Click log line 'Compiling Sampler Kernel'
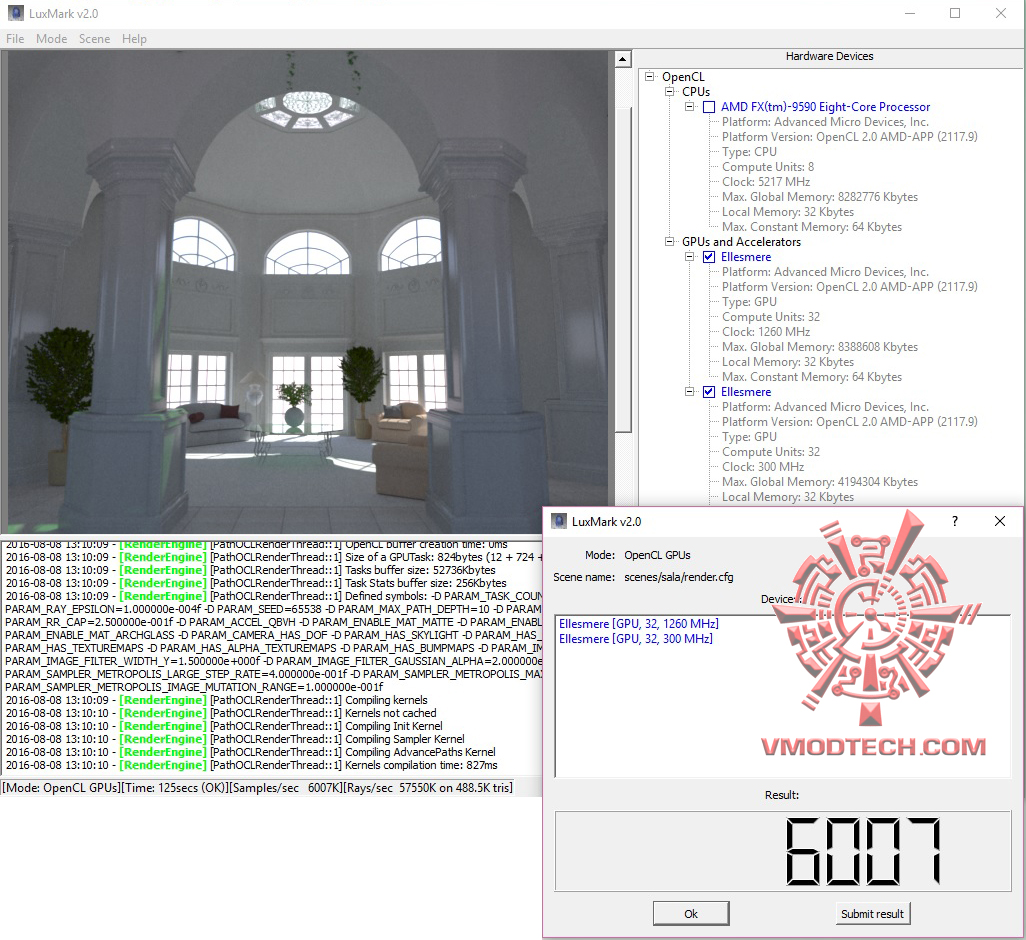The height and width of the screenshot is (940, 1026). (x=236, y=739)
